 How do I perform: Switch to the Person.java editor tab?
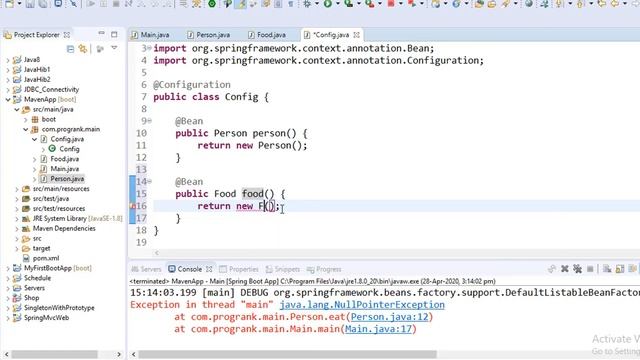(x=208, y=35)
